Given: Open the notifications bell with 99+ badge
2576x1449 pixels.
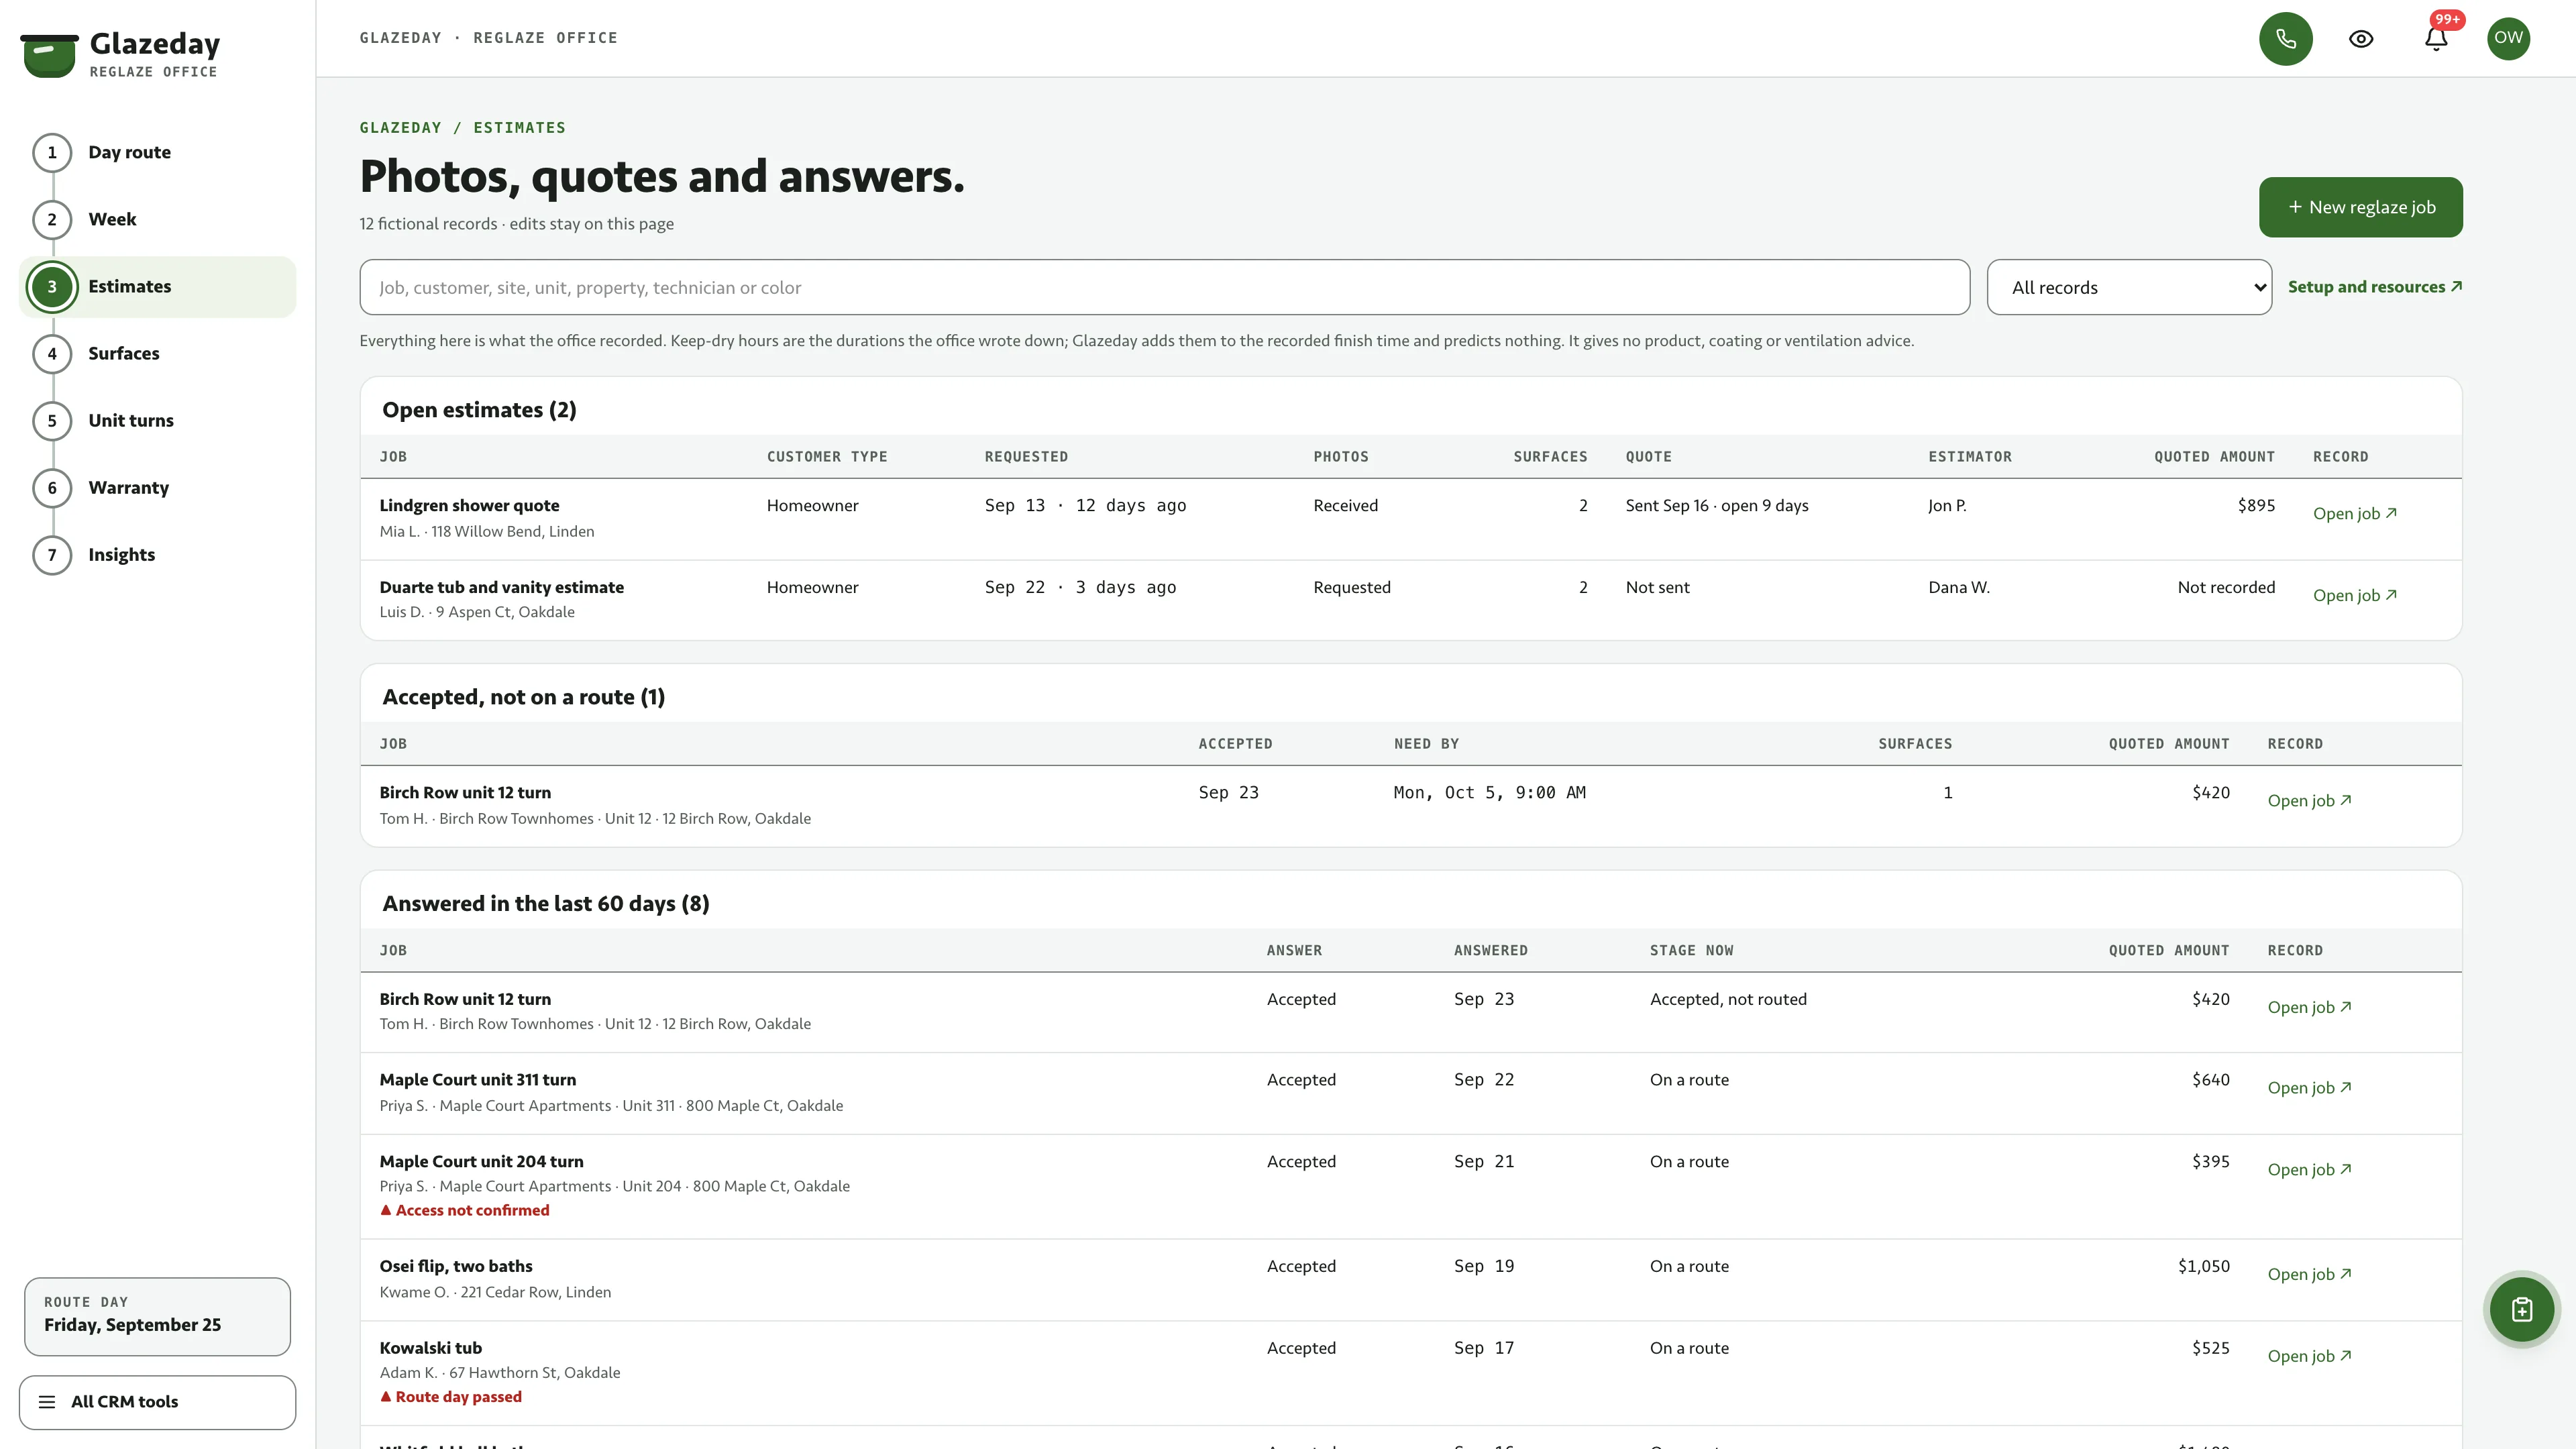Looking at the screenshot, I should tap(2436, 38).
